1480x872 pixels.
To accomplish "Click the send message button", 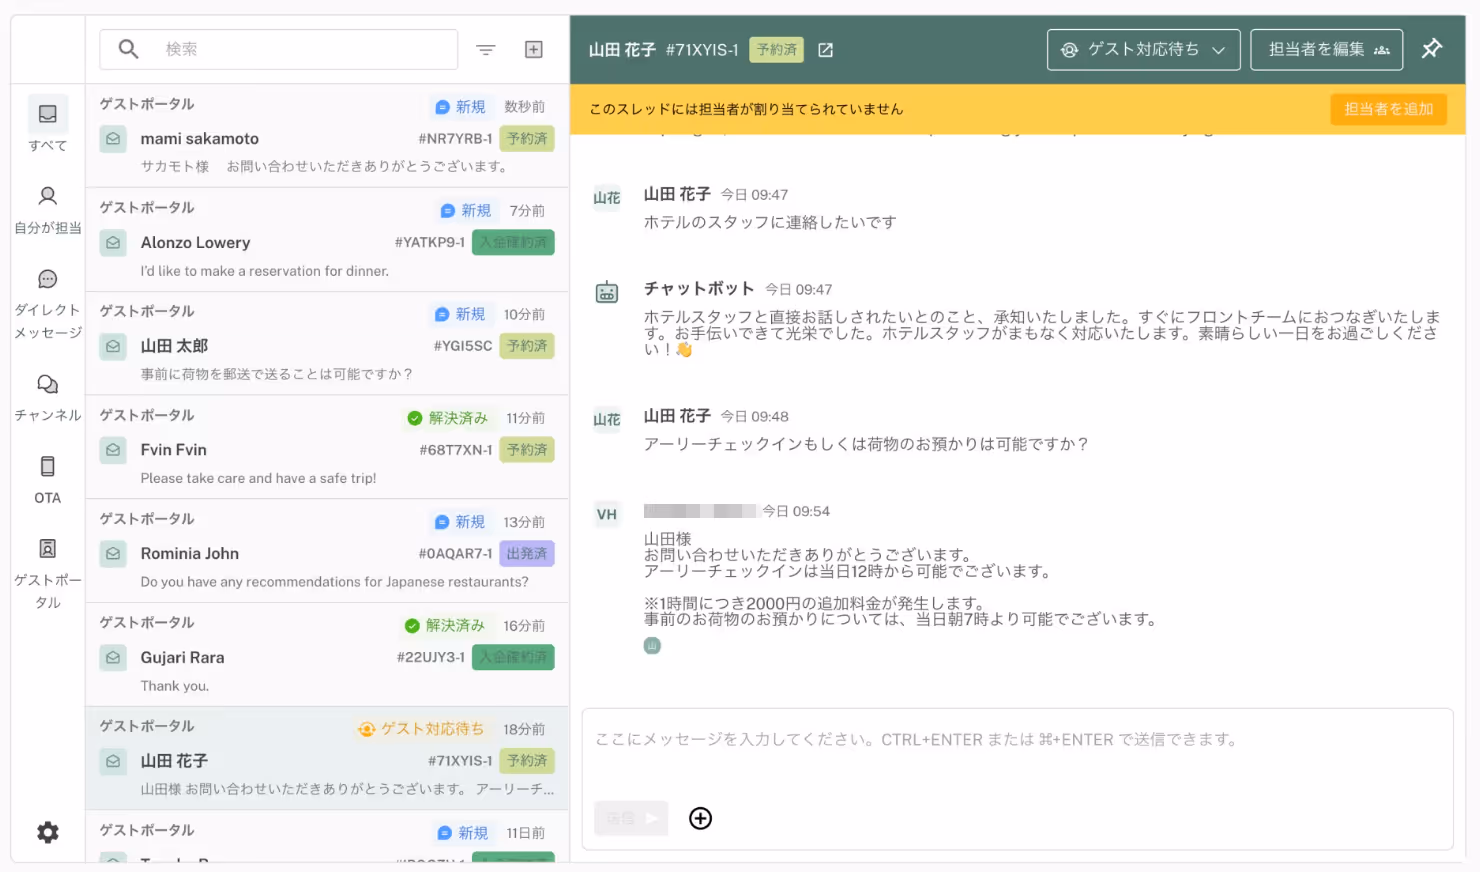I will click(x=631, y=818).
